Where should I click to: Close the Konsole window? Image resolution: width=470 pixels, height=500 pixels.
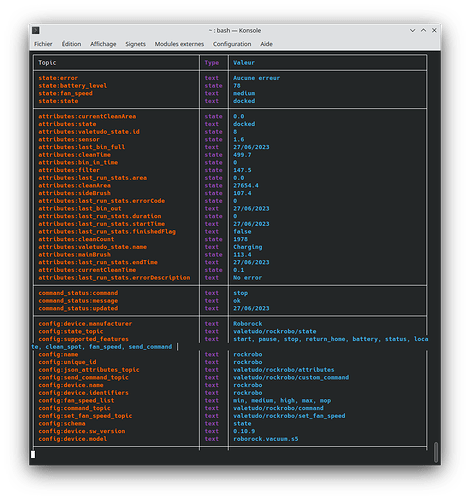coord(434,30)
